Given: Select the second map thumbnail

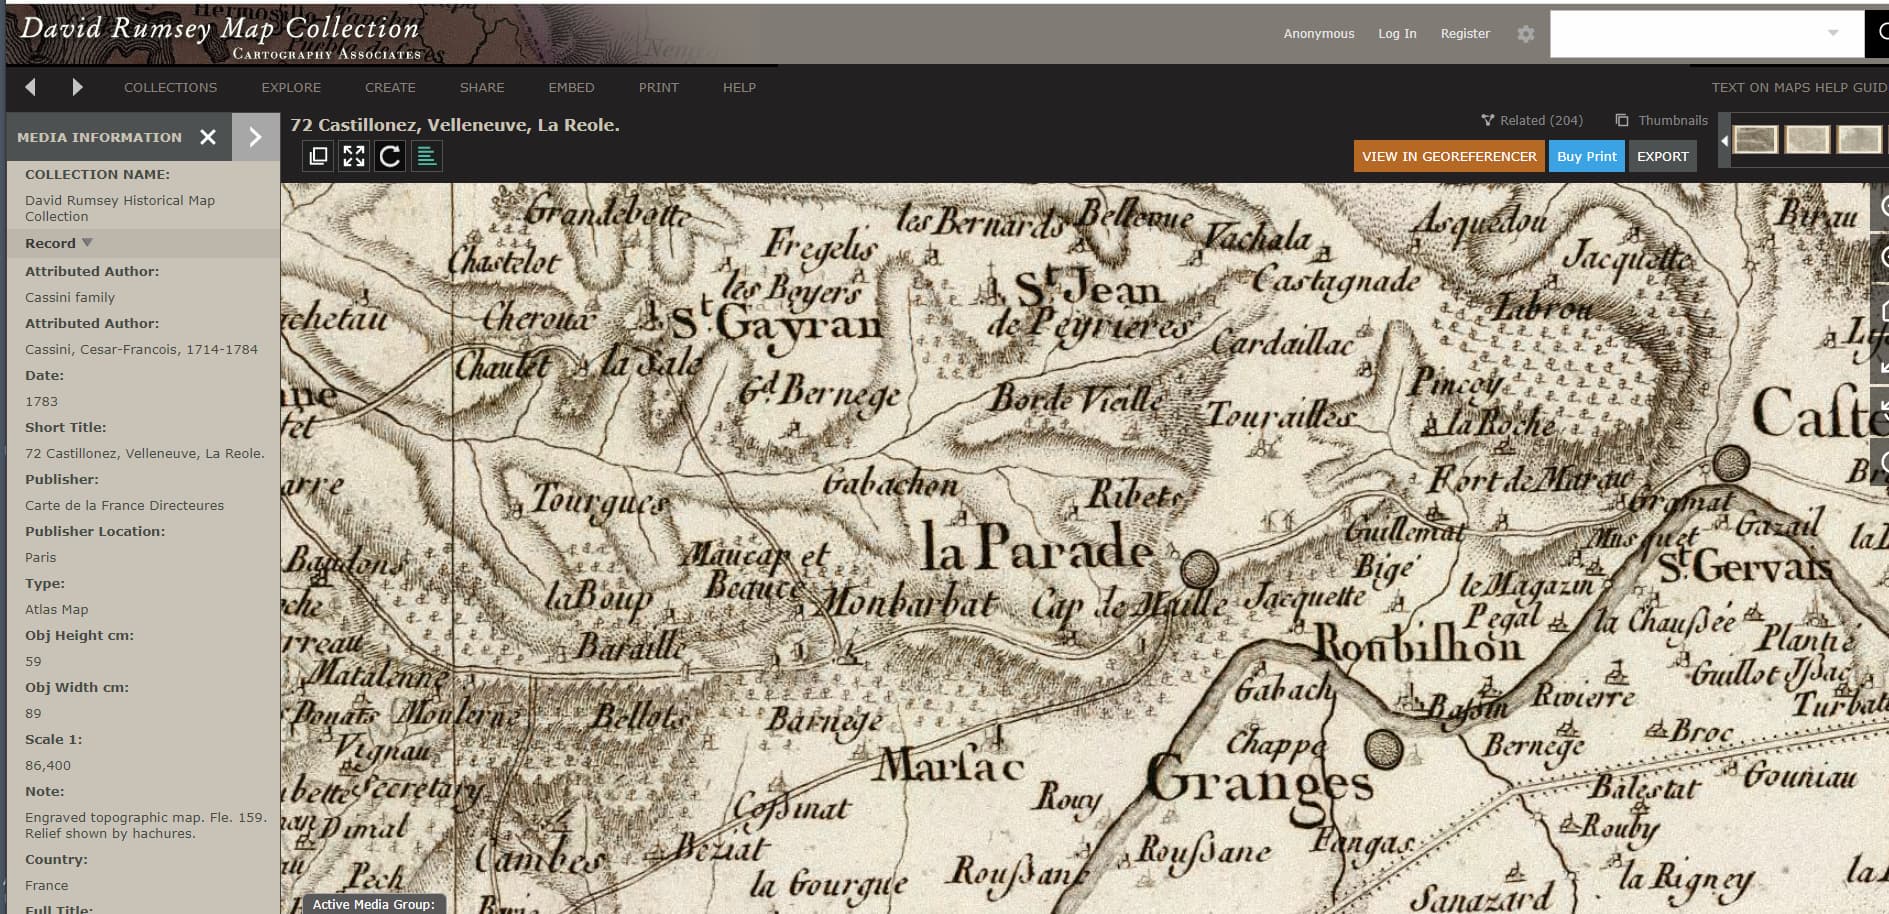Looking at the screenshot, I should 1807,139.
